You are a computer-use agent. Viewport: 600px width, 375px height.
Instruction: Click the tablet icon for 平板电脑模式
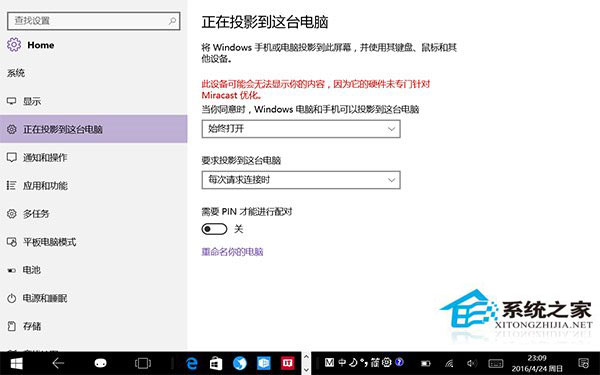point(11,242)
